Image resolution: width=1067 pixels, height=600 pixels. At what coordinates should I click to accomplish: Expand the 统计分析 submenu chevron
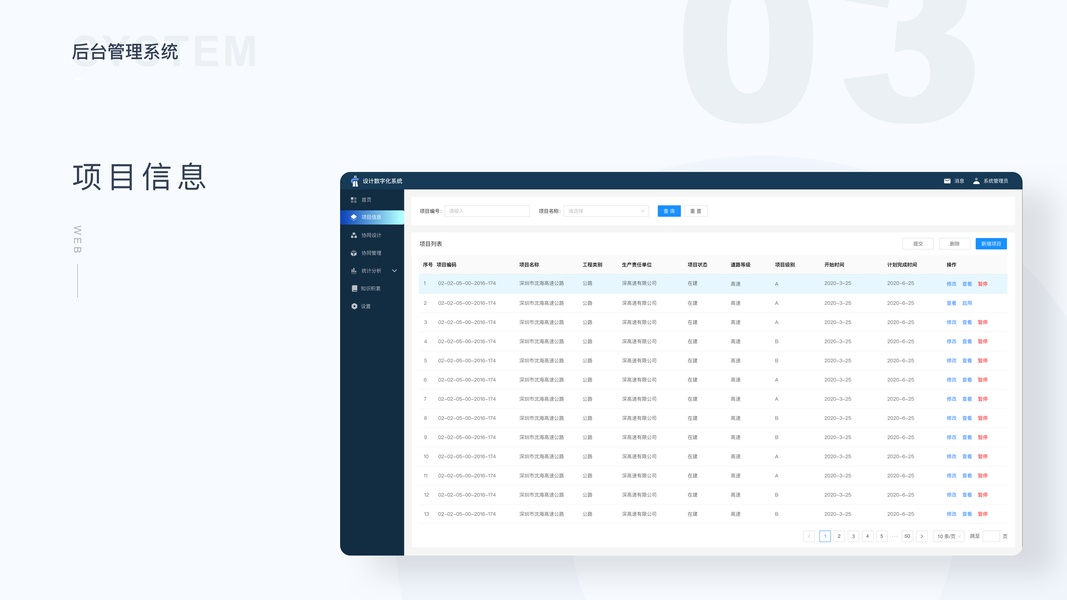coord(394,271)
